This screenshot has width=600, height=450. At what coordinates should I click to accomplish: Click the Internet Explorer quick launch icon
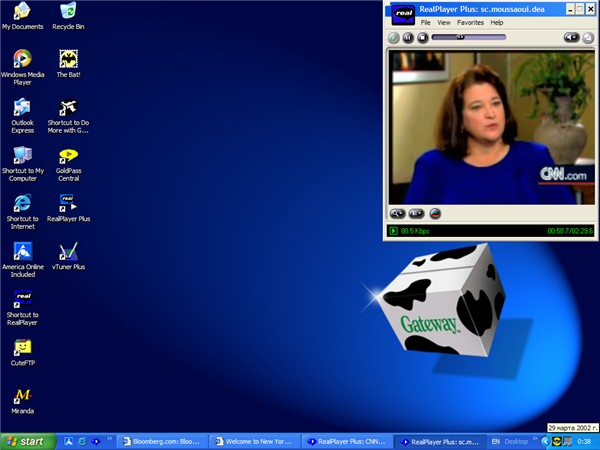click(x=82, y=442)
